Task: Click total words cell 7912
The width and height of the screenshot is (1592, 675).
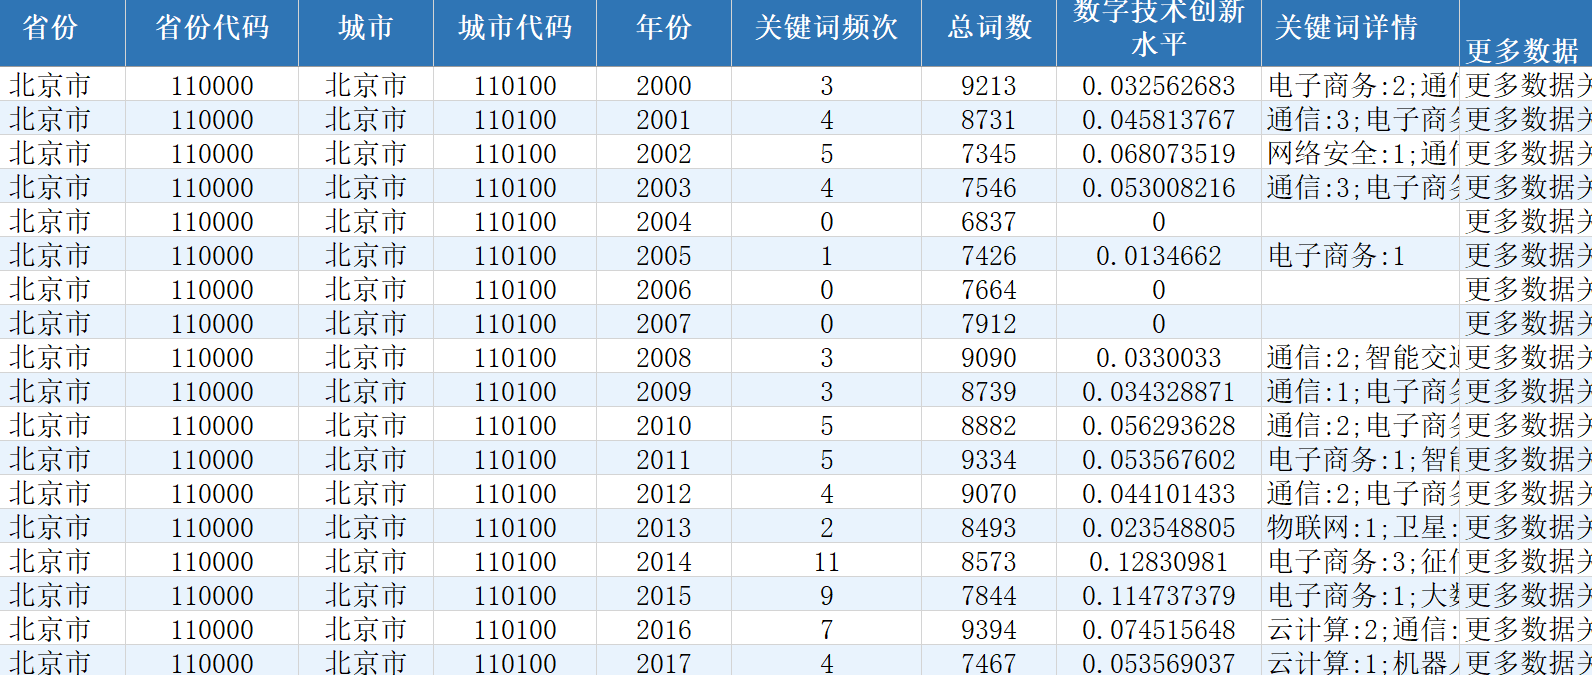Action: click(x=989, y=324)
